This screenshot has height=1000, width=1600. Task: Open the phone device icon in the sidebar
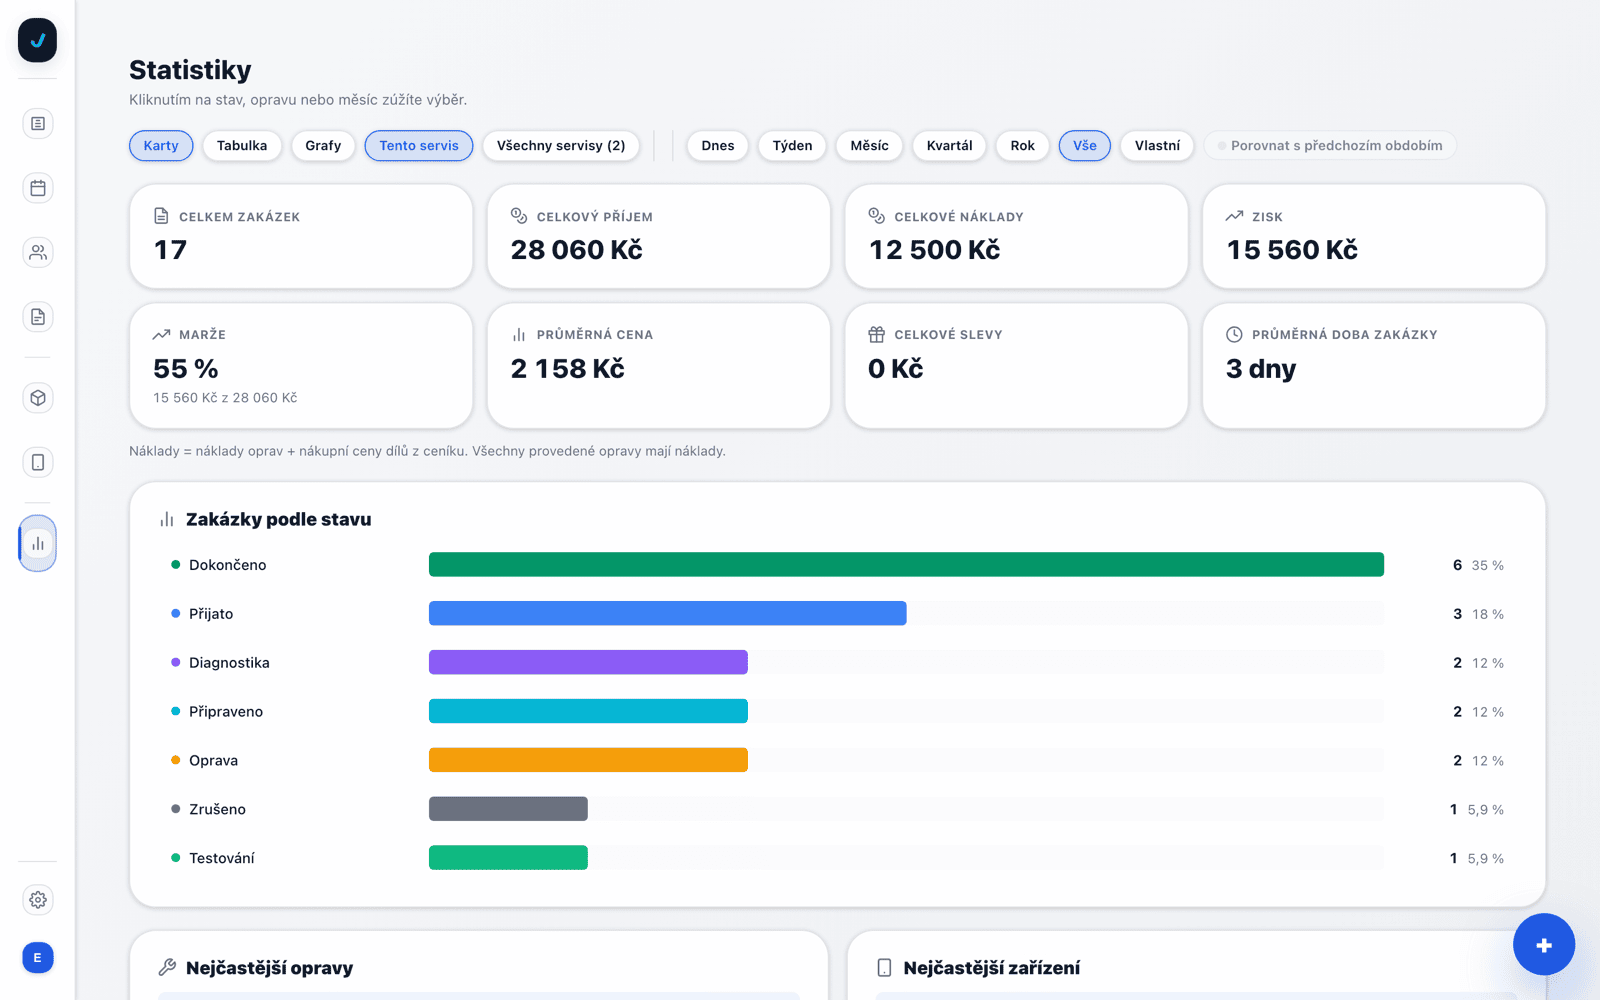[x=38, y=462]
